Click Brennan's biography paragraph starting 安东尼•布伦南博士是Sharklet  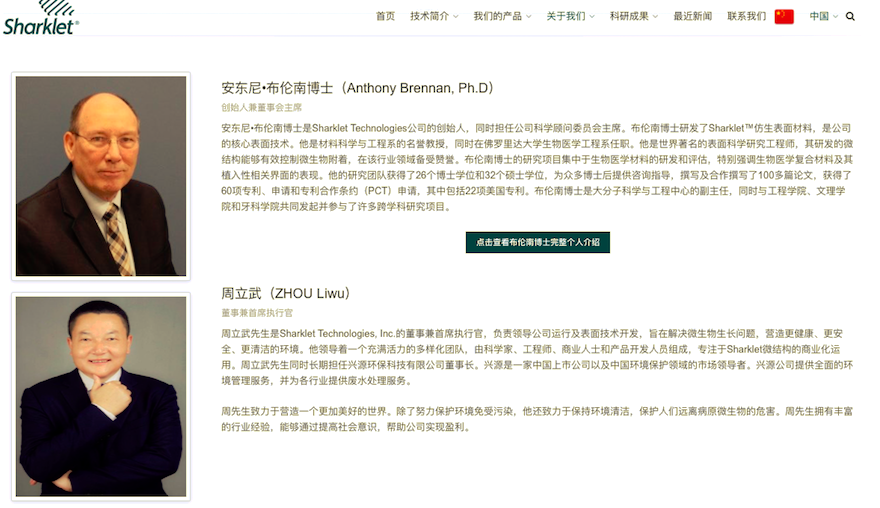click(x=537, y=167)
